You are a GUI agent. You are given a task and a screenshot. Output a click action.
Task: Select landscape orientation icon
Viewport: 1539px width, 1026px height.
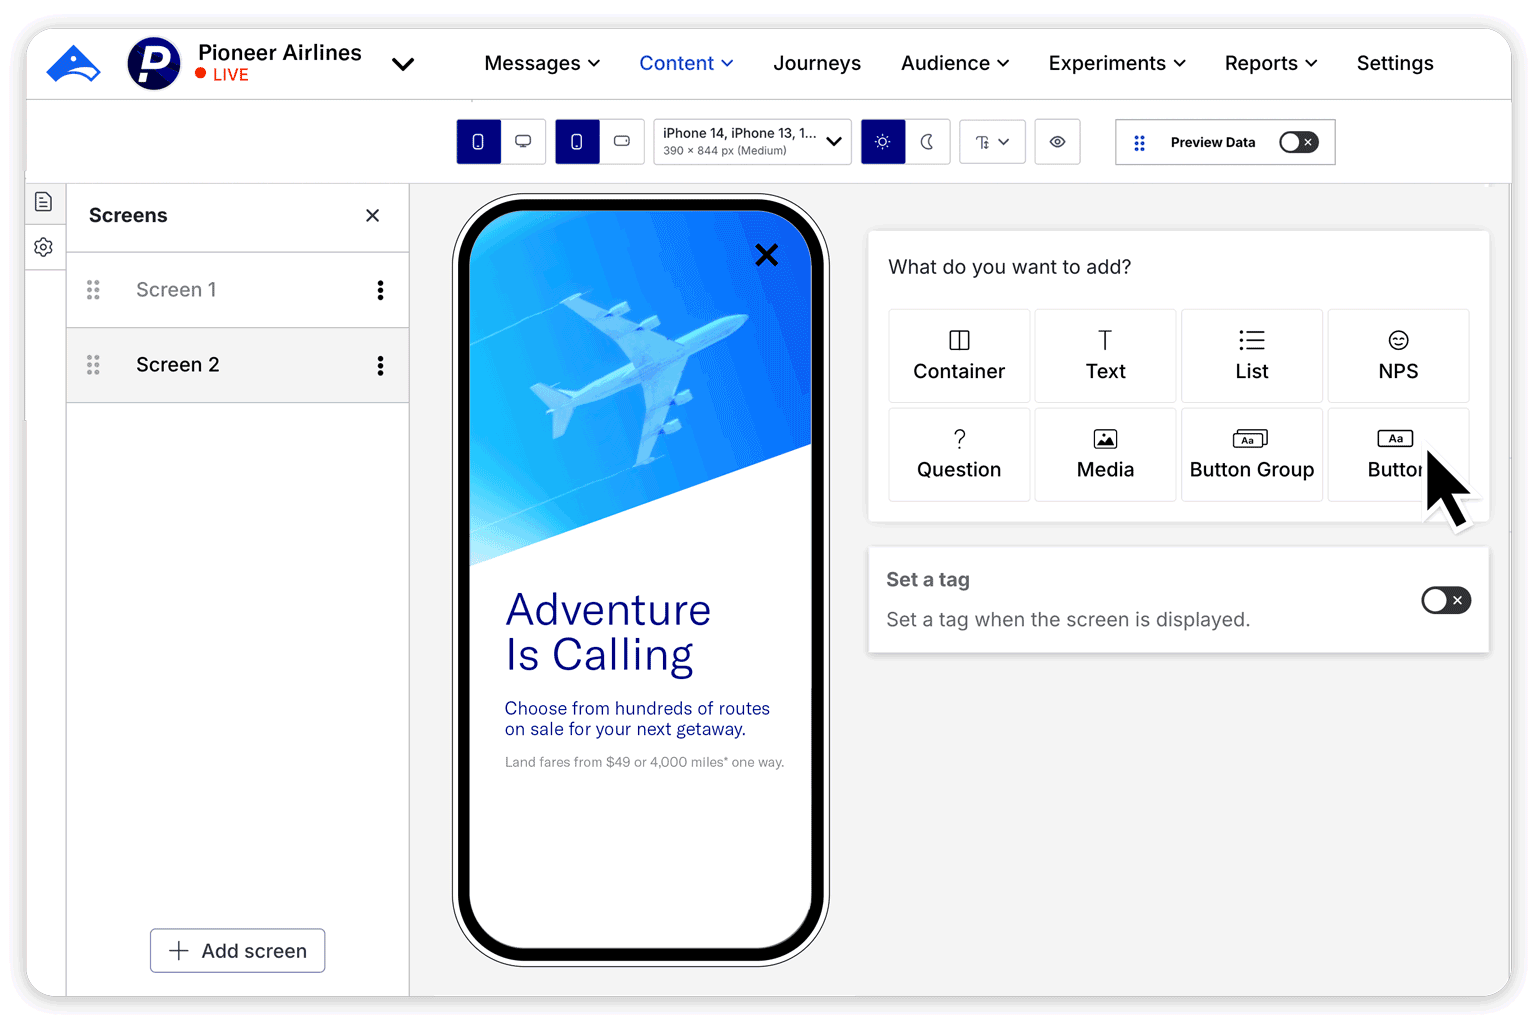tap(622, 142)
